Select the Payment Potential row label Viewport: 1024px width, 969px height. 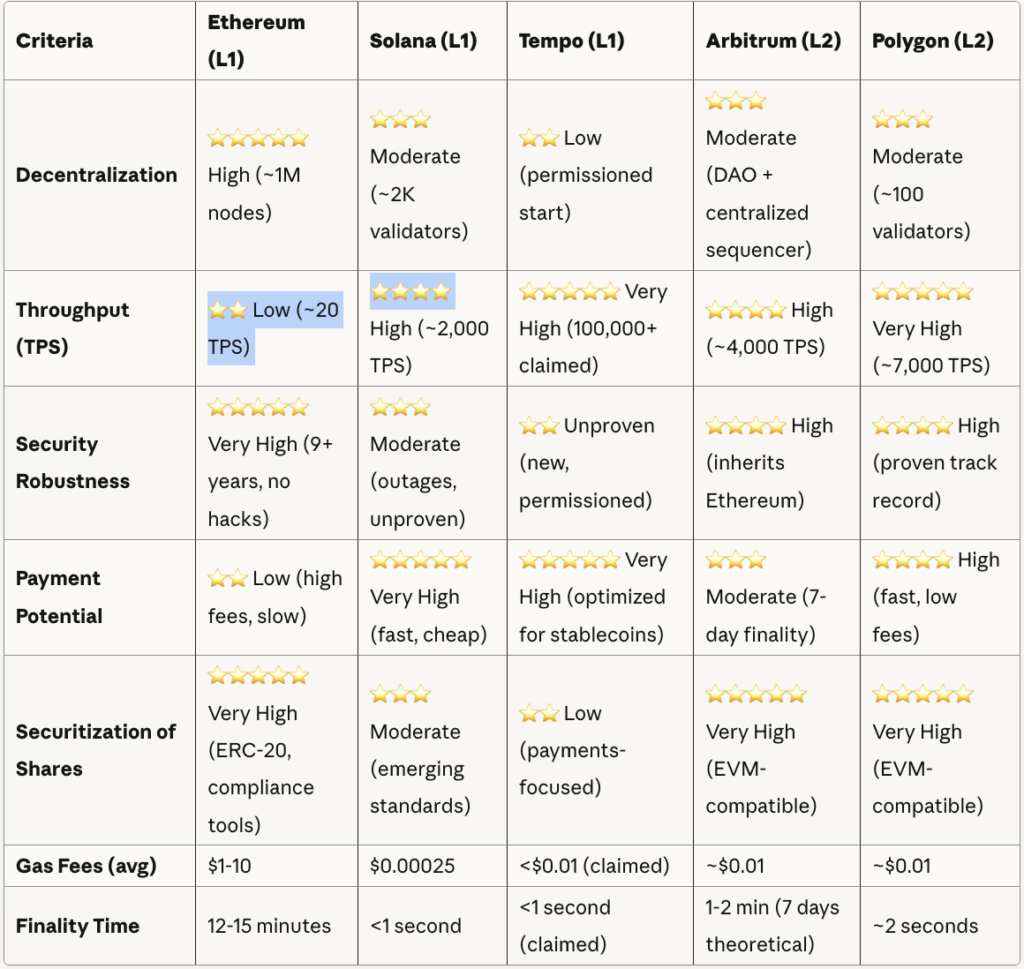pos(59,597)
